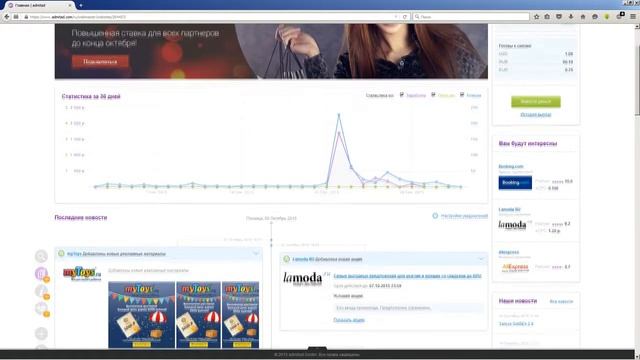Open the first myToys banner thumbnail
Image resolution: width=640 pixels, height=360 pixels.
tap(141, 315)
